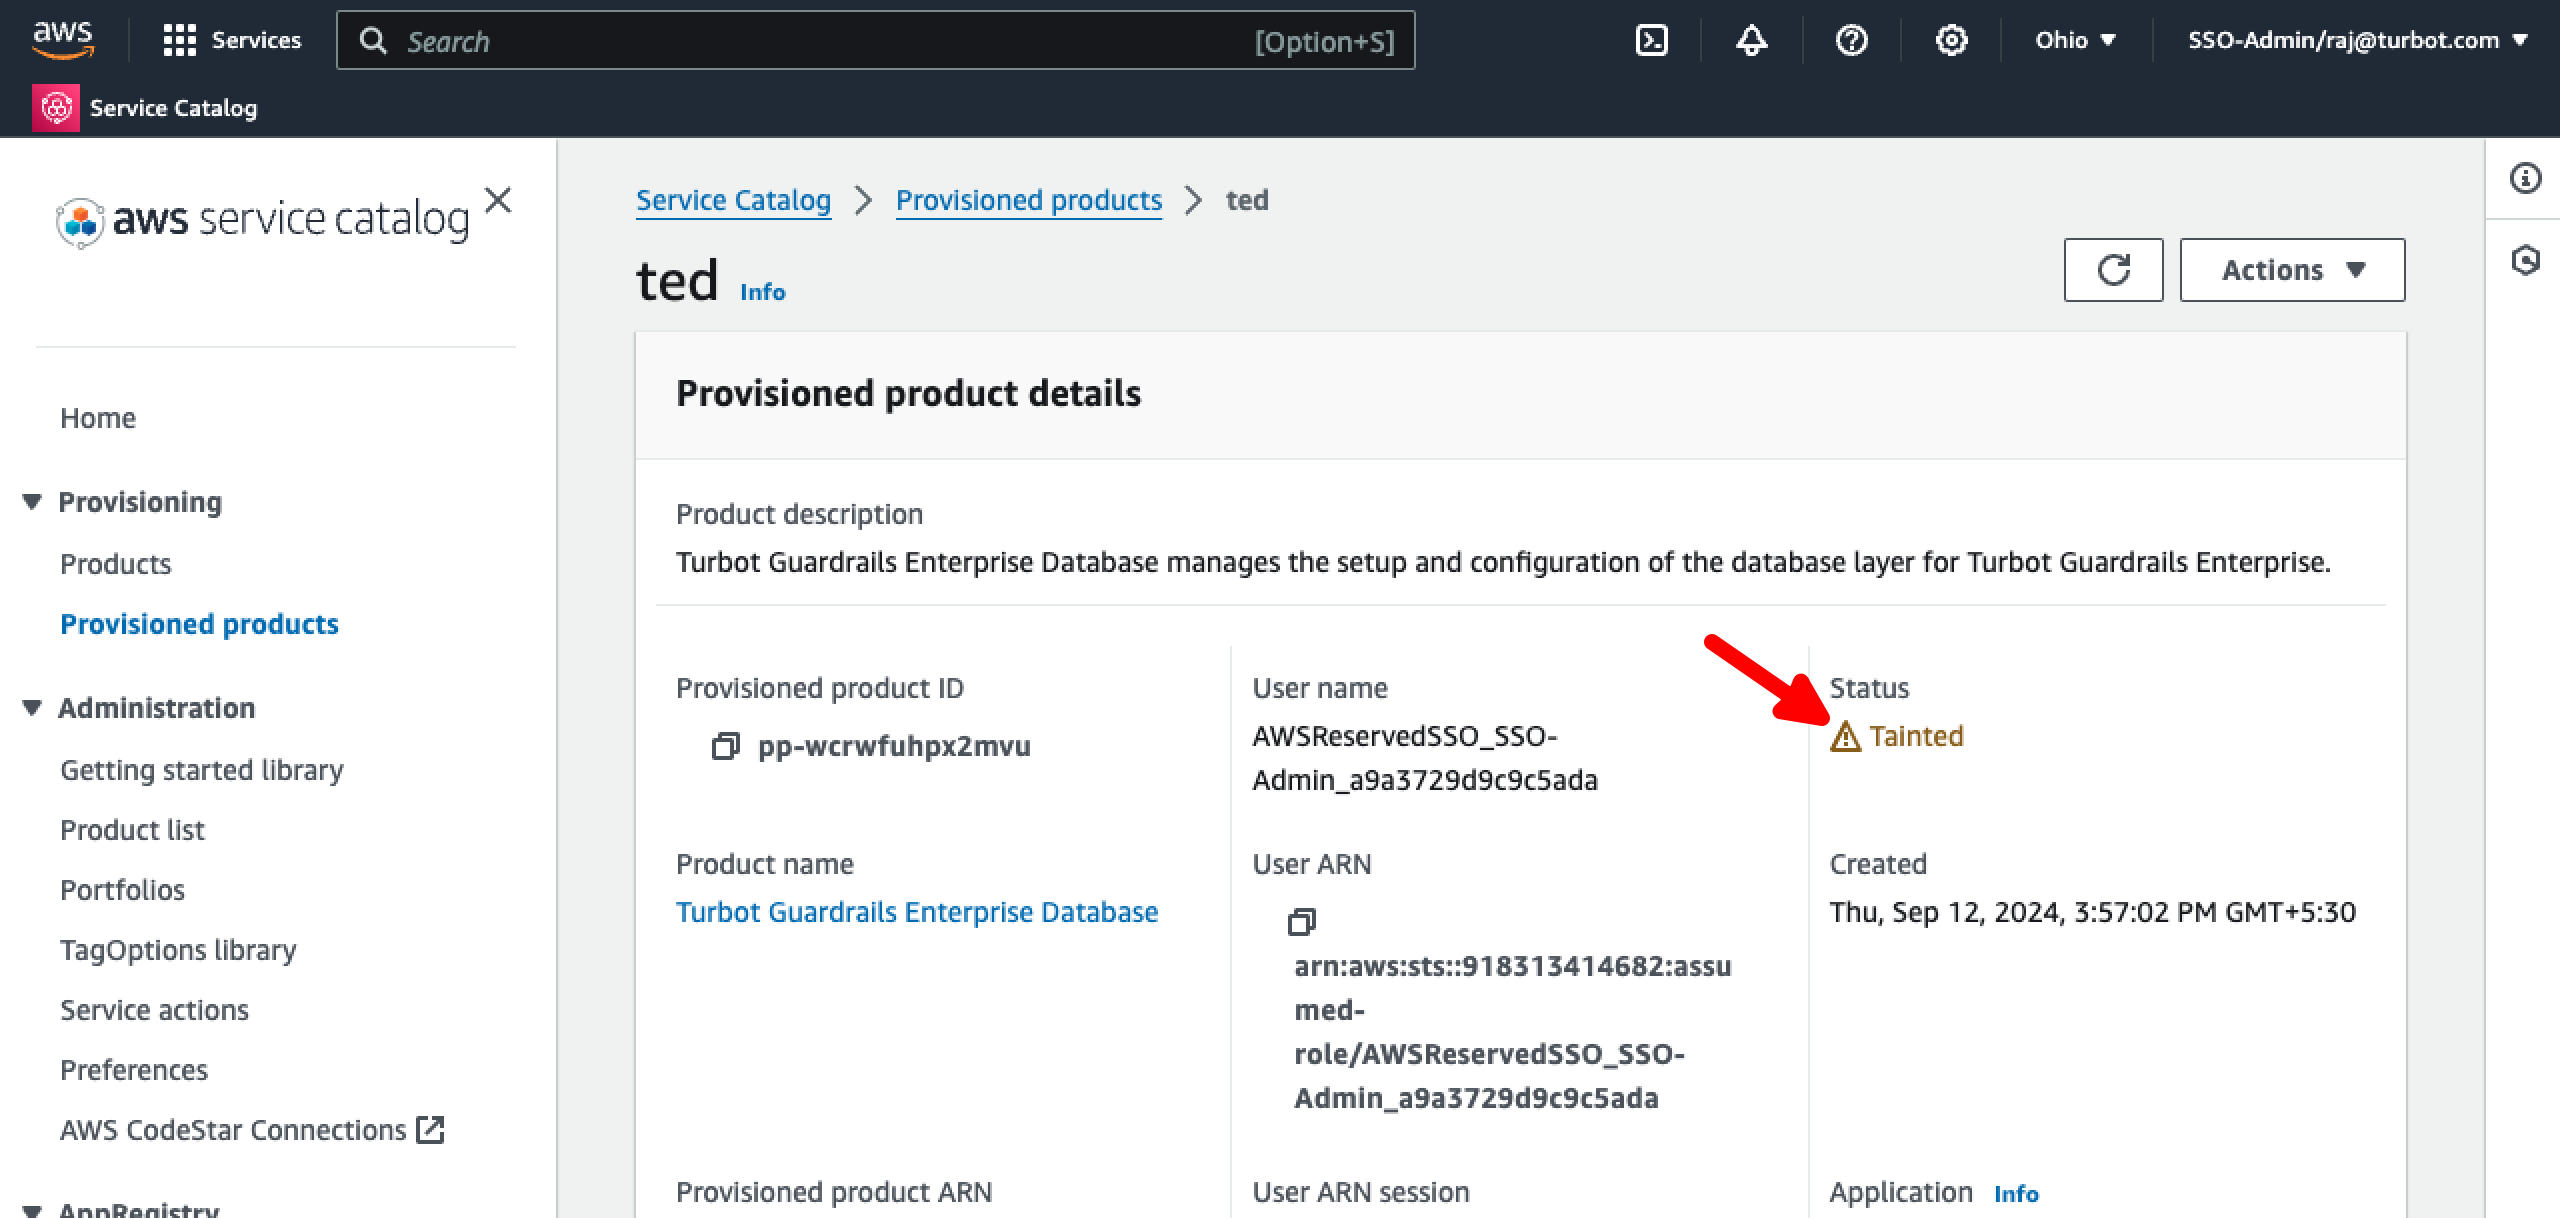This screenshot has width=2560, height=1218.
Task: Collapse the Provisioning section
Action: tap(32, 502)
